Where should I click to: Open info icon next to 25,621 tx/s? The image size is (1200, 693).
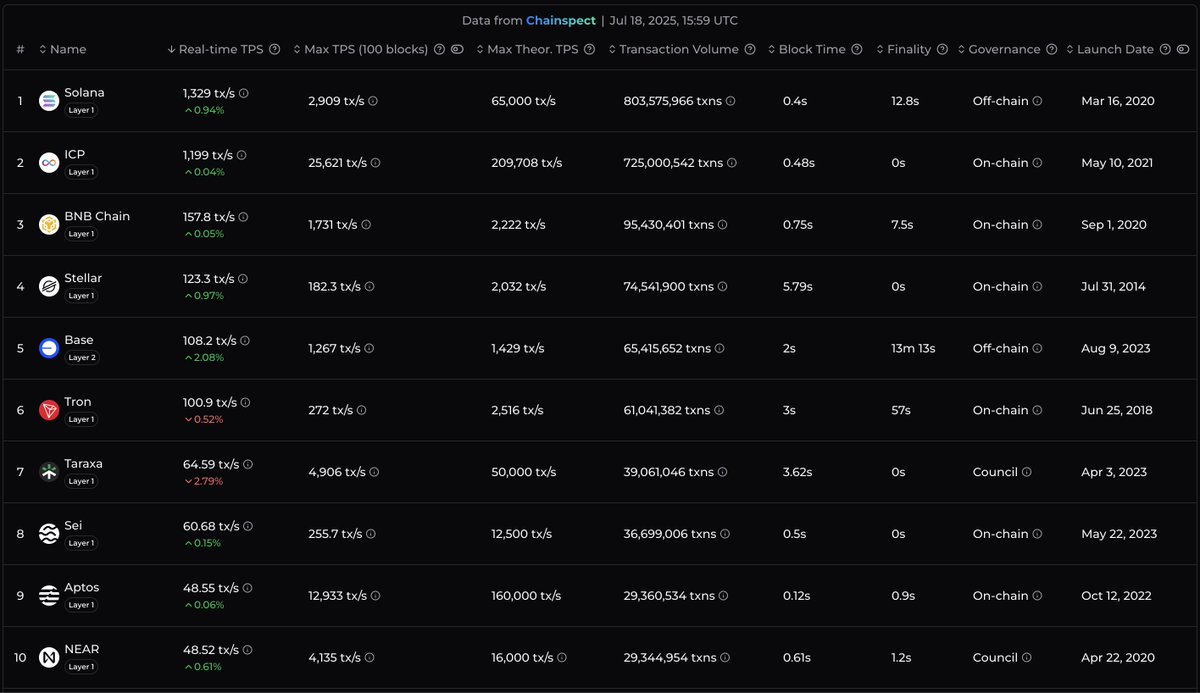(375, 163)
